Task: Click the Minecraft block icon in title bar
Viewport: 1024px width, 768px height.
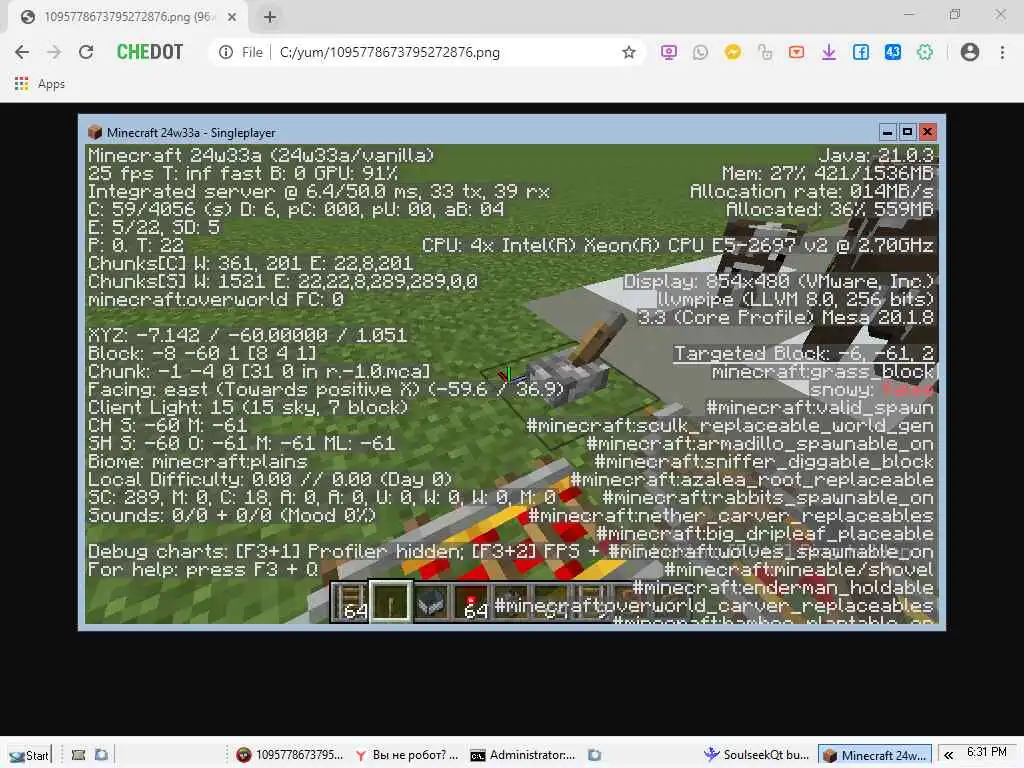Action: 95,133
